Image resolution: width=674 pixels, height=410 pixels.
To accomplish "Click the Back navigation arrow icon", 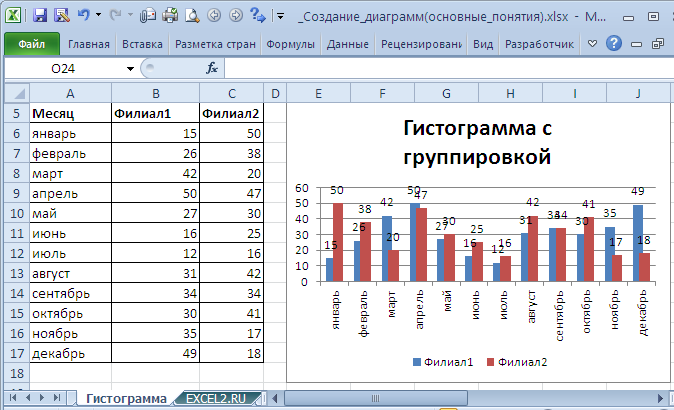I will tap(214, 15).
